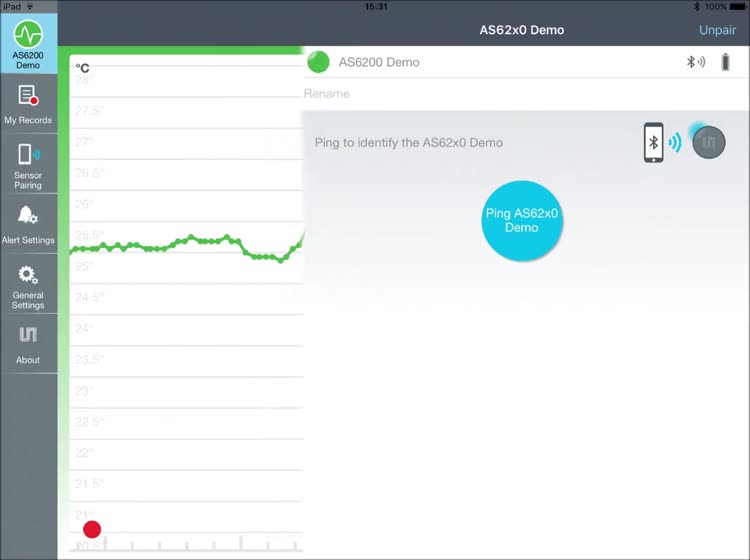
Task: Open the AS6200 Demo sensor tab
Action: [x=28, y=45]
